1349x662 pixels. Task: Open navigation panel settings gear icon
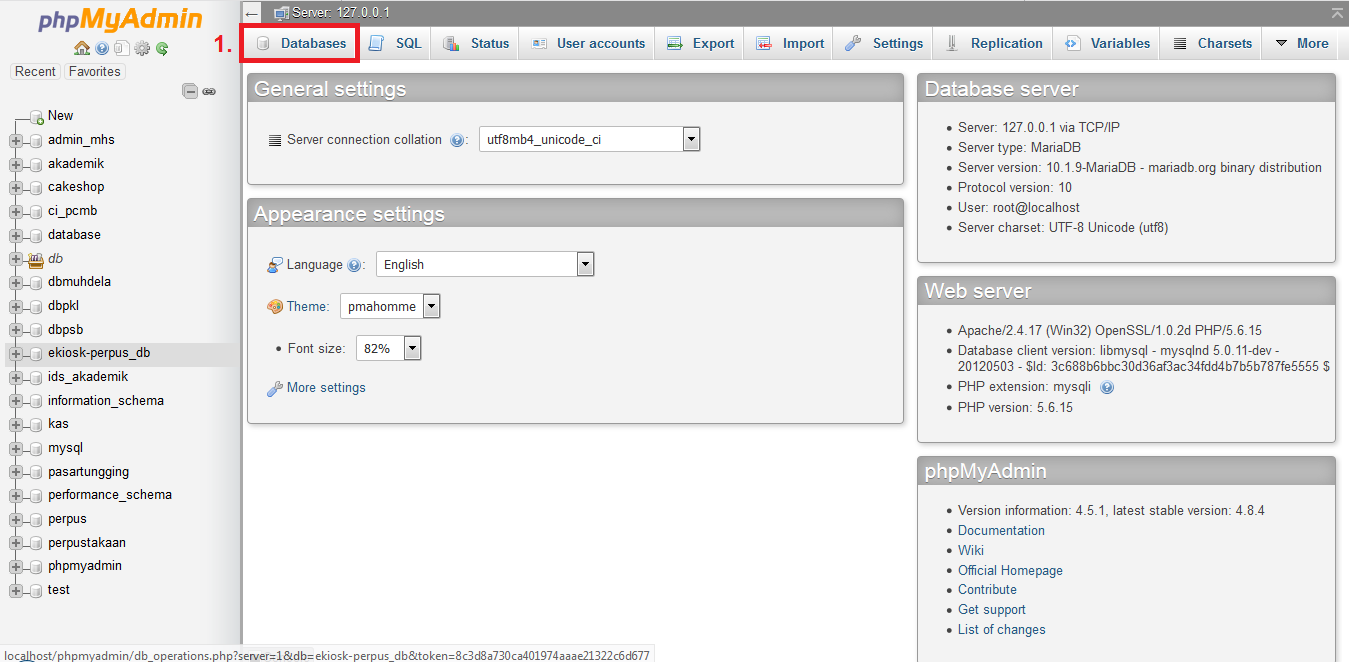(142, 48)
